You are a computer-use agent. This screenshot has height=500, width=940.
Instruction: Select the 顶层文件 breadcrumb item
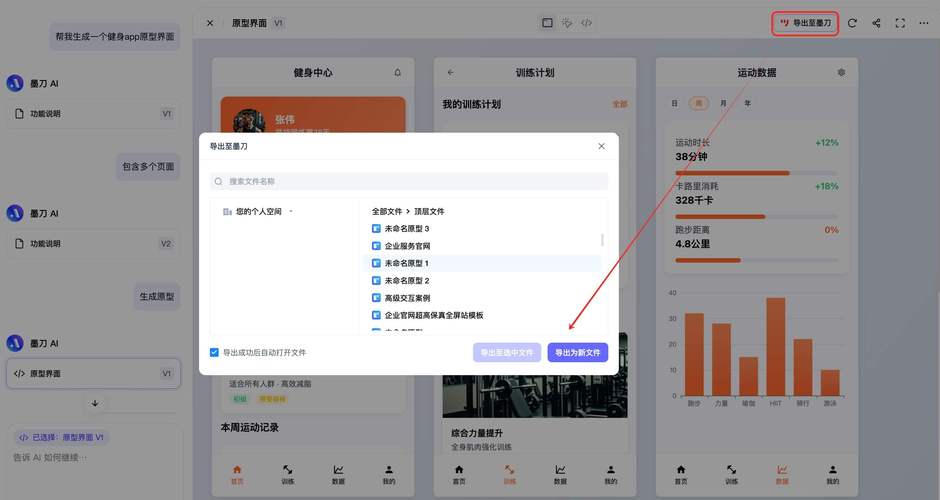[429, 212]
